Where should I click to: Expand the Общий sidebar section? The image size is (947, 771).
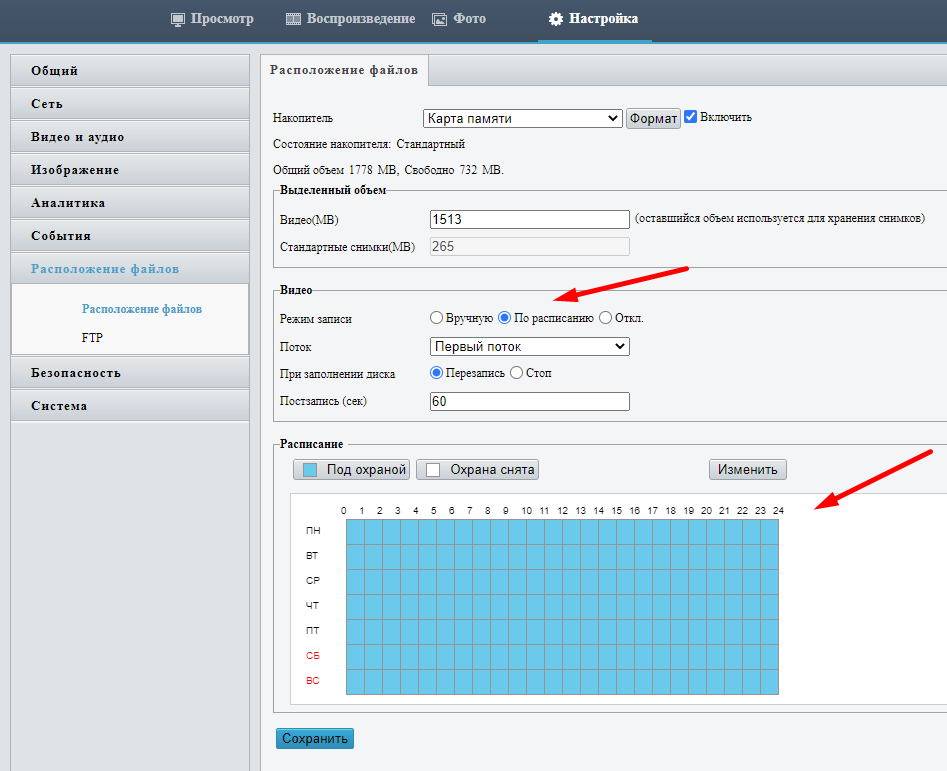130,71
